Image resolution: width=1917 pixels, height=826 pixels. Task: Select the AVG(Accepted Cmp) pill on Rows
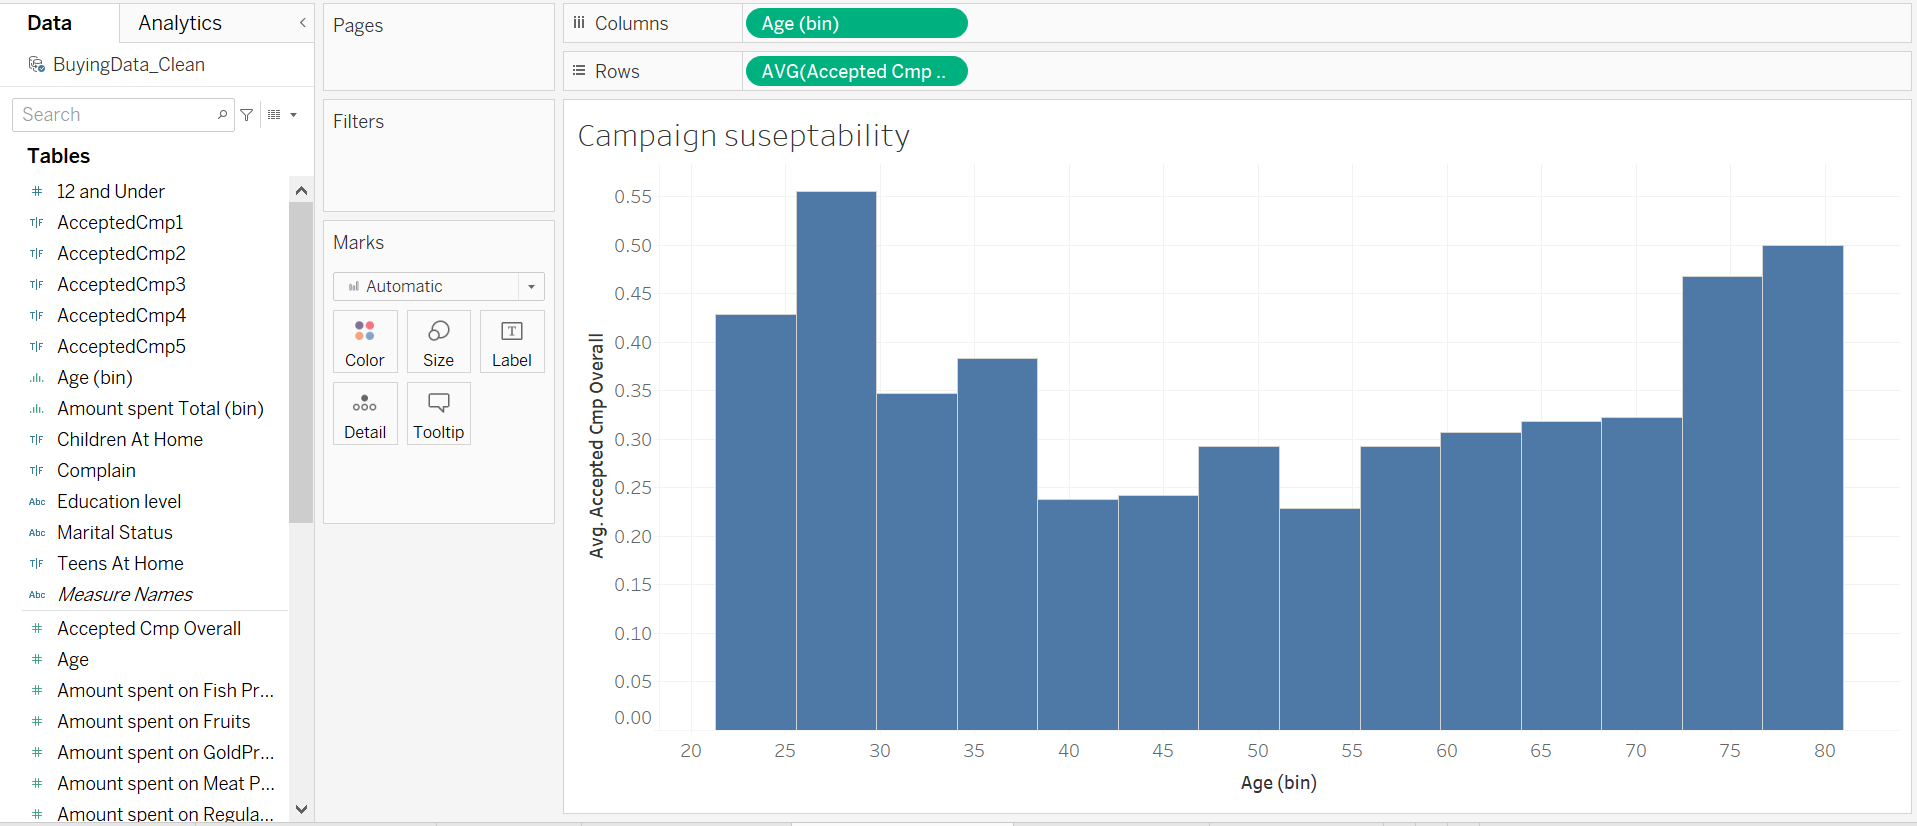pos(856,71)
